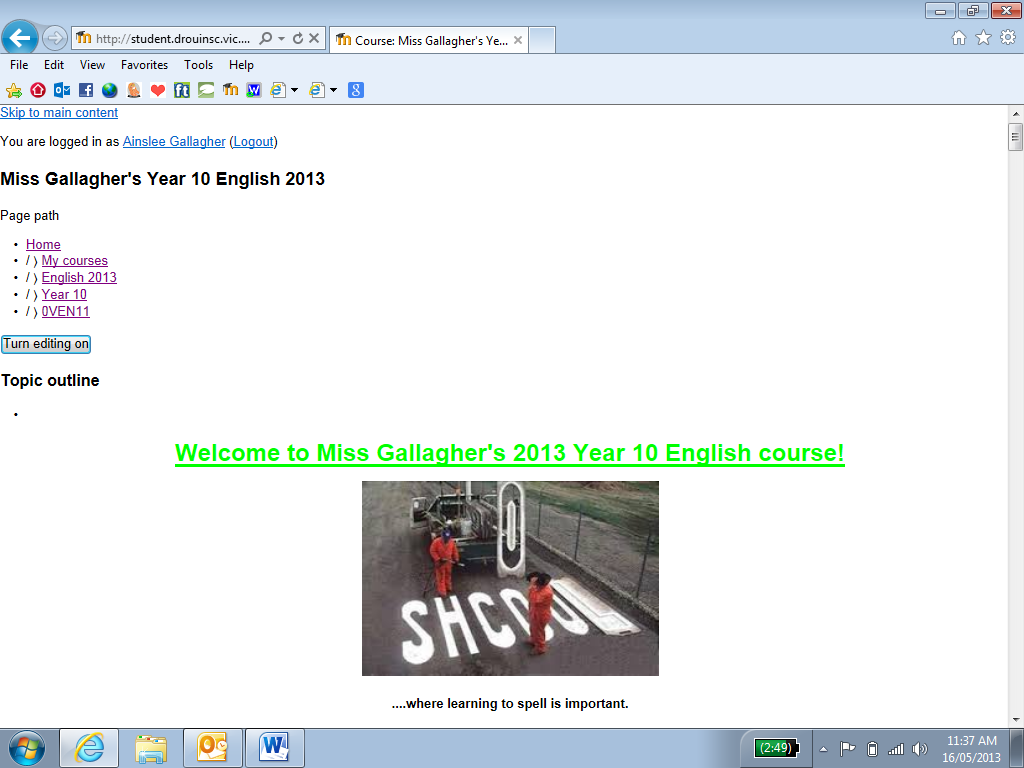This screenshot has height=768, width=1024.
Task: Open the Edit menu
Action: coord(54,65)
